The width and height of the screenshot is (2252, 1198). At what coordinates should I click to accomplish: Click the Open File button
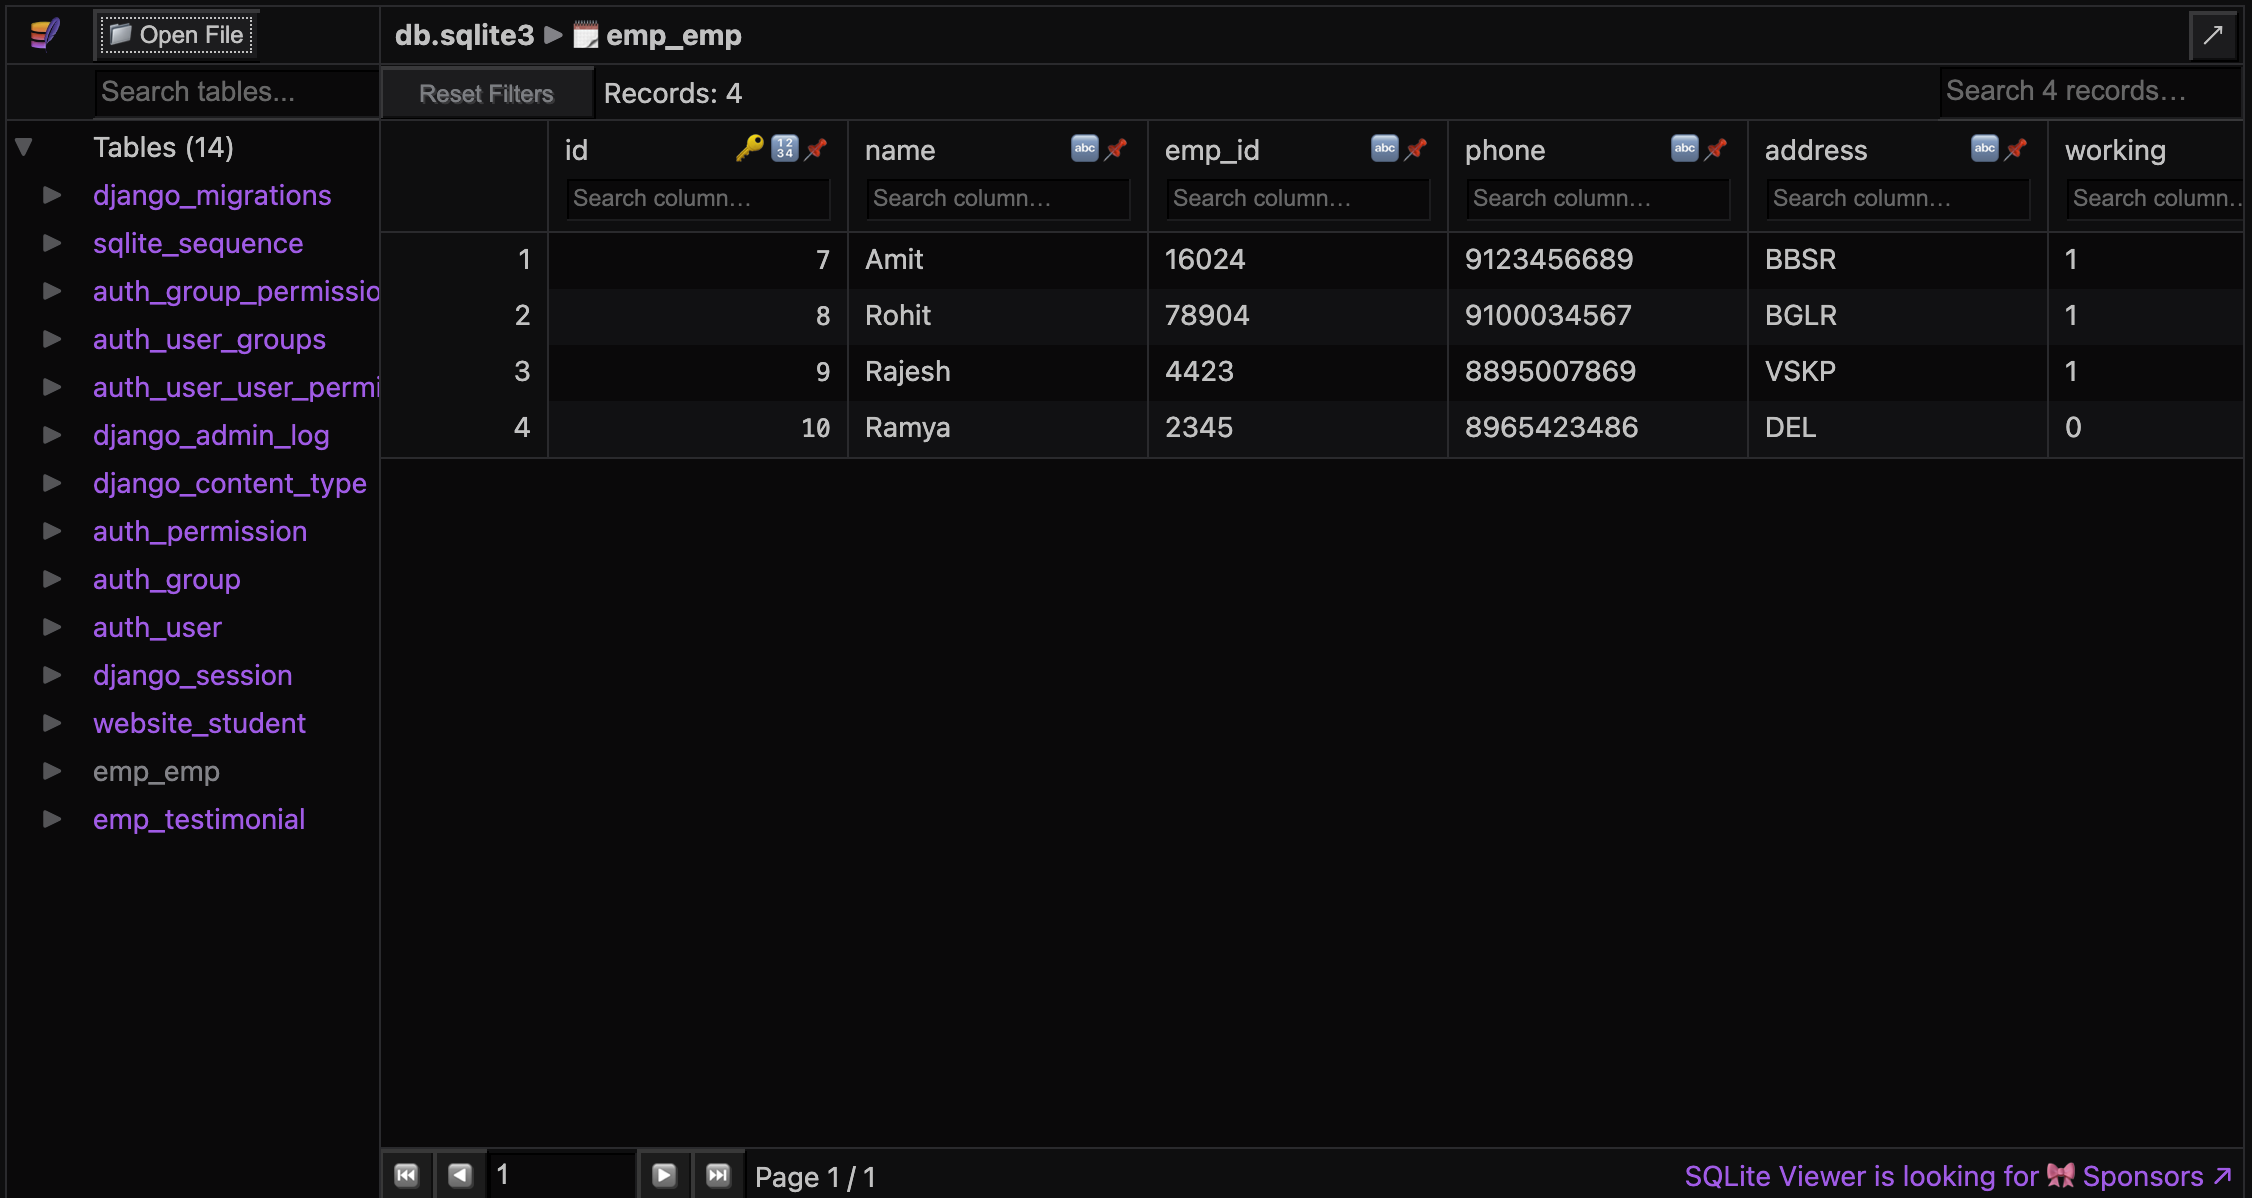175,34
